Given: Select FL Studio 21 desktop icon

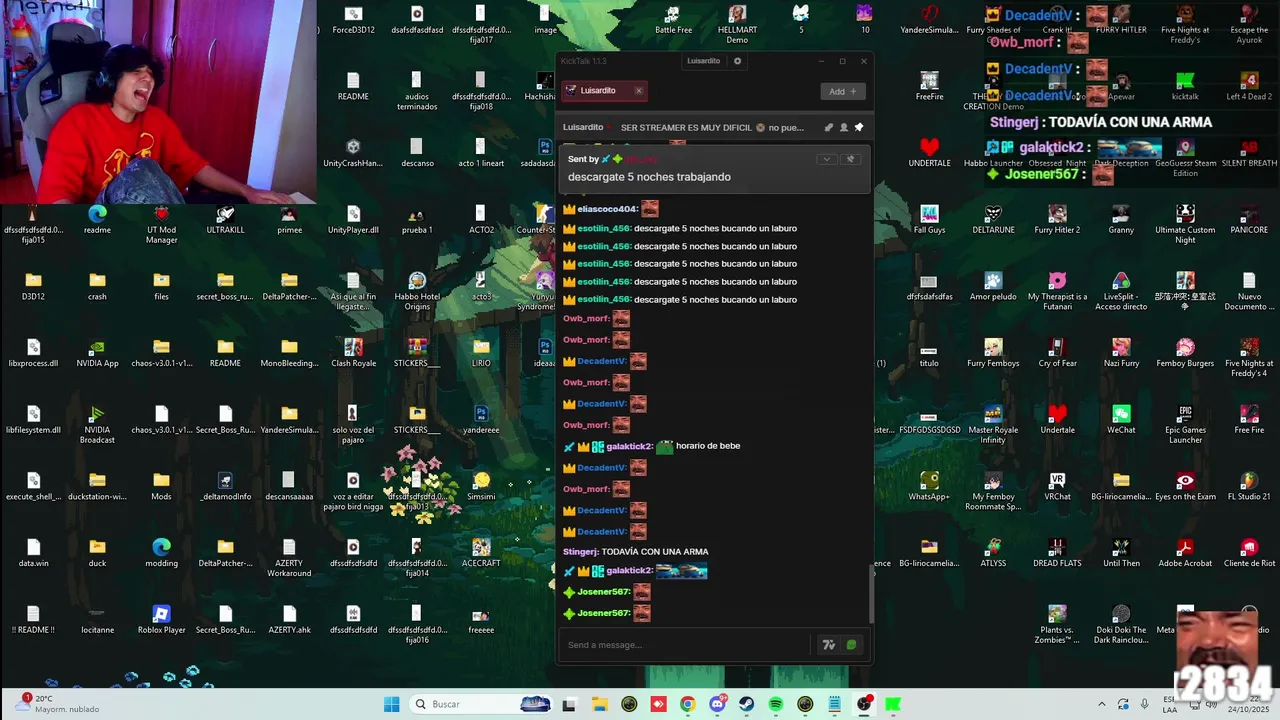Looking at the screenshot, I should pos(1249,487).
